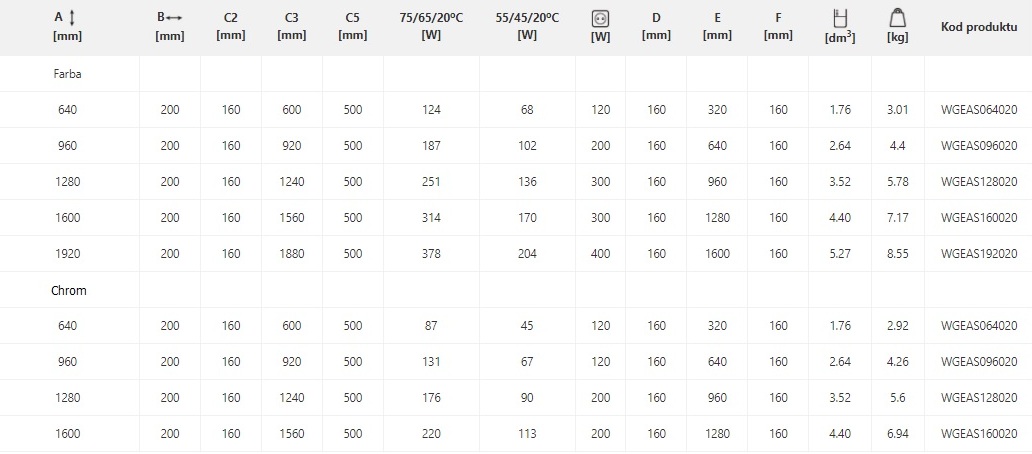Click the vertical height arrow icon beside A
The height and width of the screenshot is (454, 1032).
click(x=72, y=18)
